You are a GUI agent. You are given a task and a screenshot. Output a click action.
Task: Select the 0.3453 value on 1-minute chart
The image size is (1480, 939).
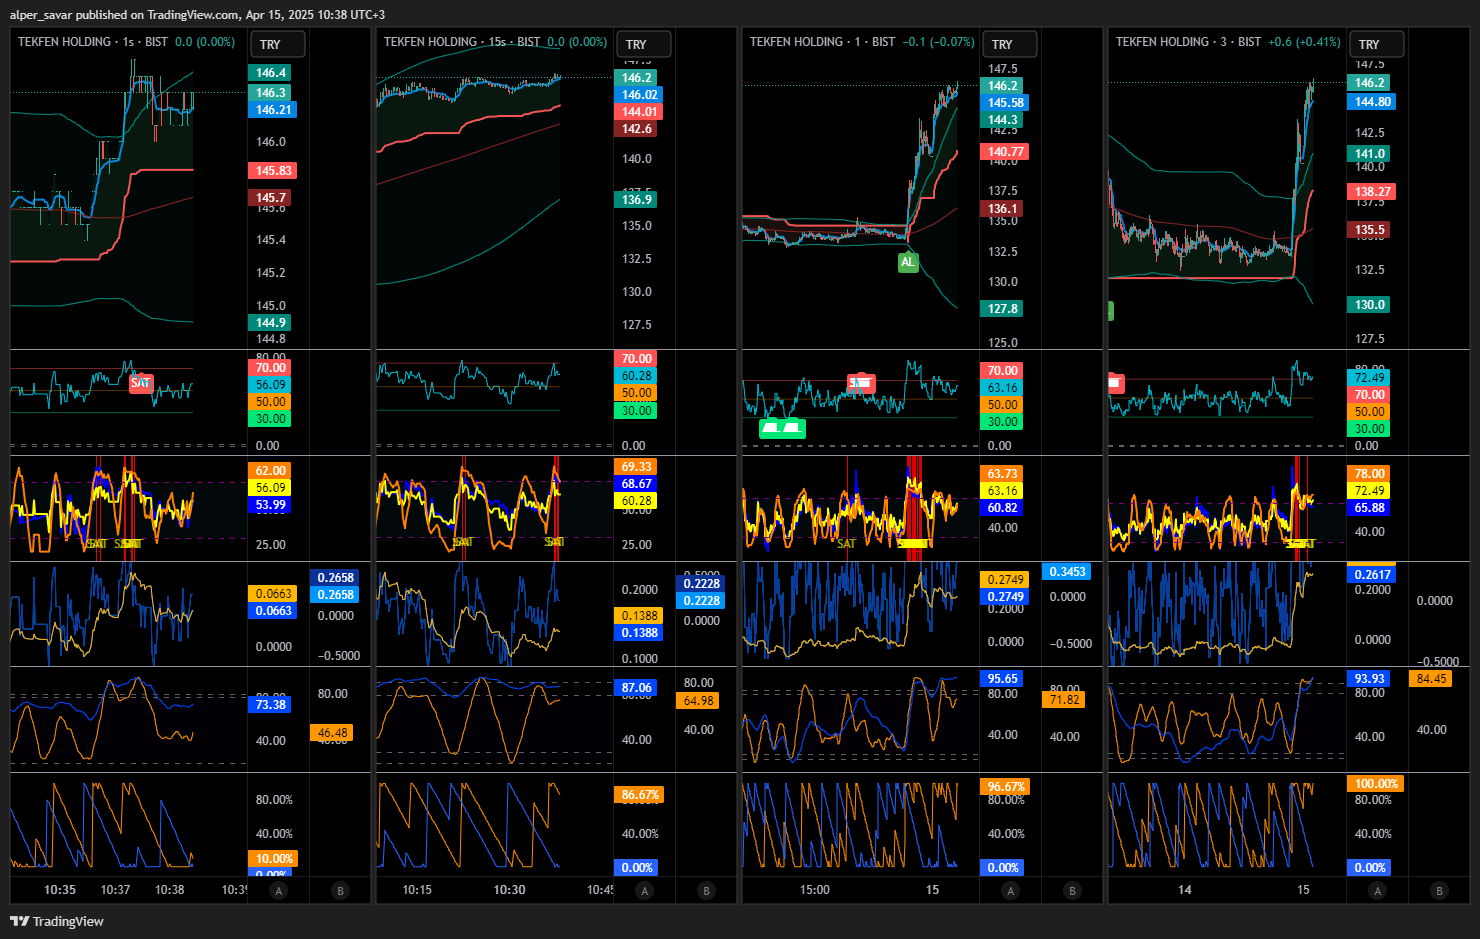tap(1067, 572)
